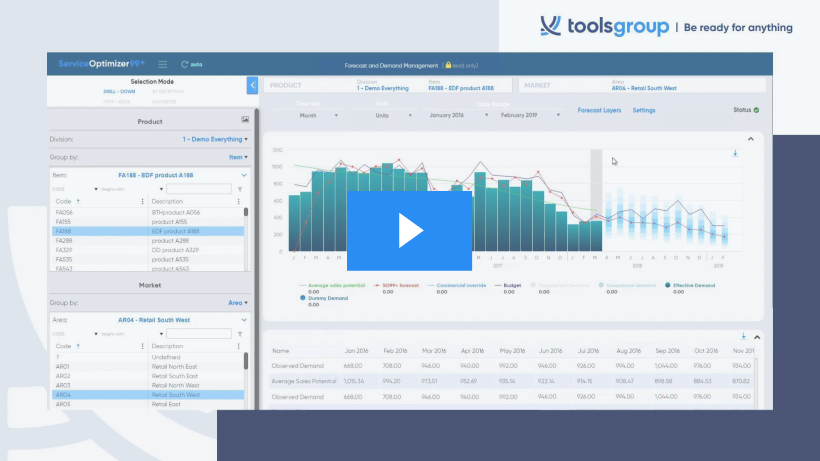Select item row FA056
820x461 pixels.
[x=148, y=213]
